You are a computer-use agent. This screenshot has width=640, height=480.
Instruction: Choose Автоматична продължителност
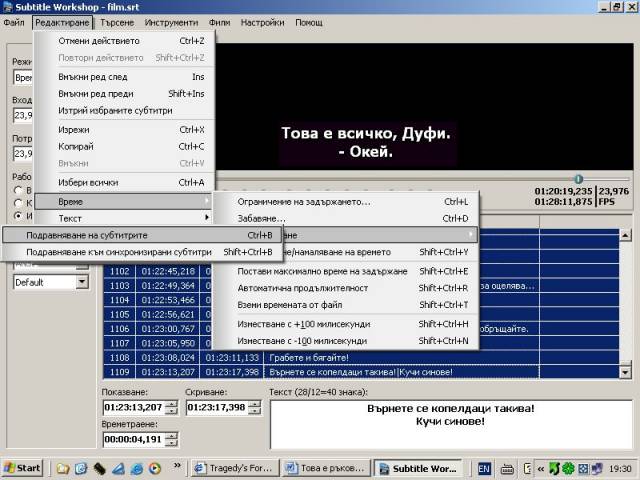(345, 288)
